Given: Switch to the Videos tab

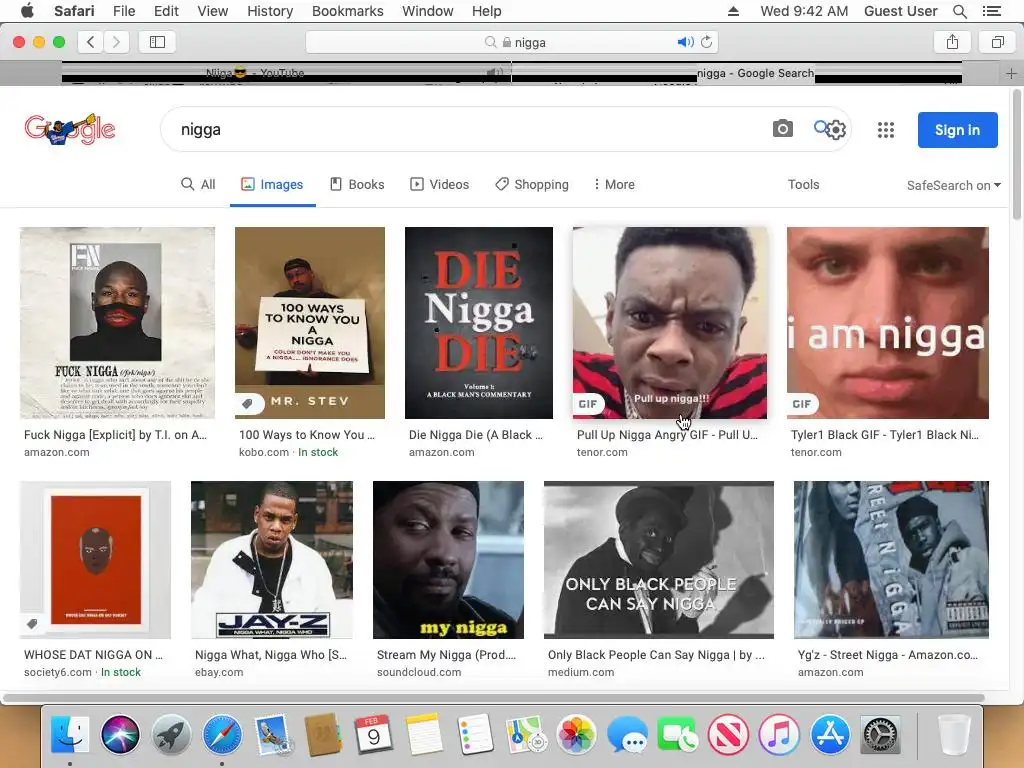Looking at the screenshot, I should [440, 185].
